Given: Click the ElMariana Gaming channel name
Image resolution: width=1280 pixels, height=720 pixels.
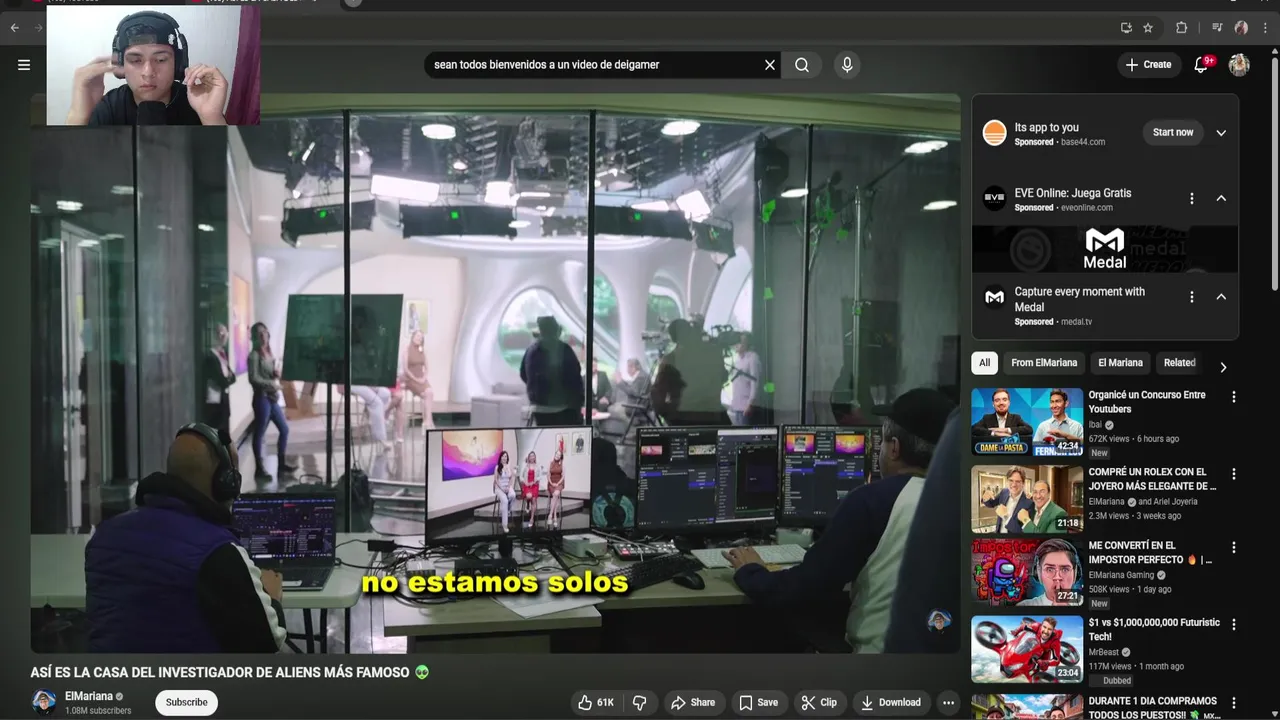Looking at the screenshot, I should point(1121,575).
